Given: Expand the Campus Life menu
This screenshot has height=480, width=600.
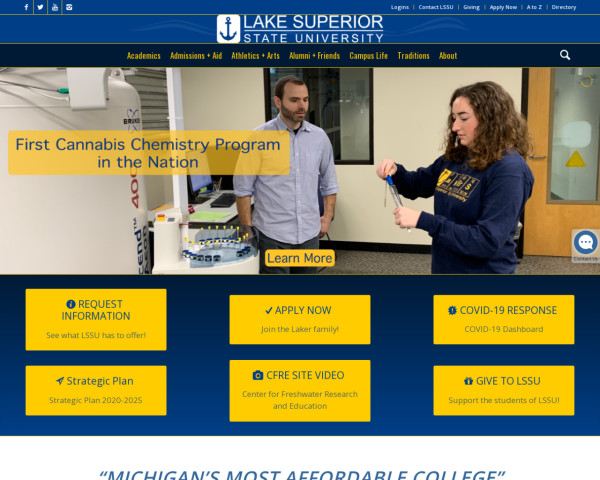Looking at the screenshot, I should pos(368,56).
